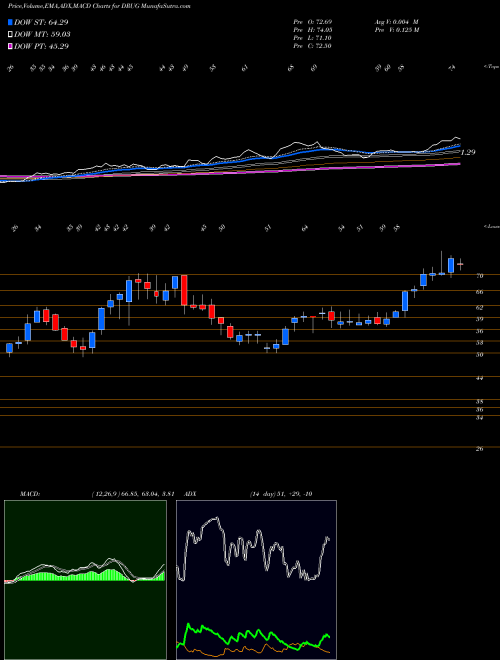The height and width of the screenshot is (660, 500).
Task: Click the Pre O: 72.69 value
Action: (x=313, y=22)
